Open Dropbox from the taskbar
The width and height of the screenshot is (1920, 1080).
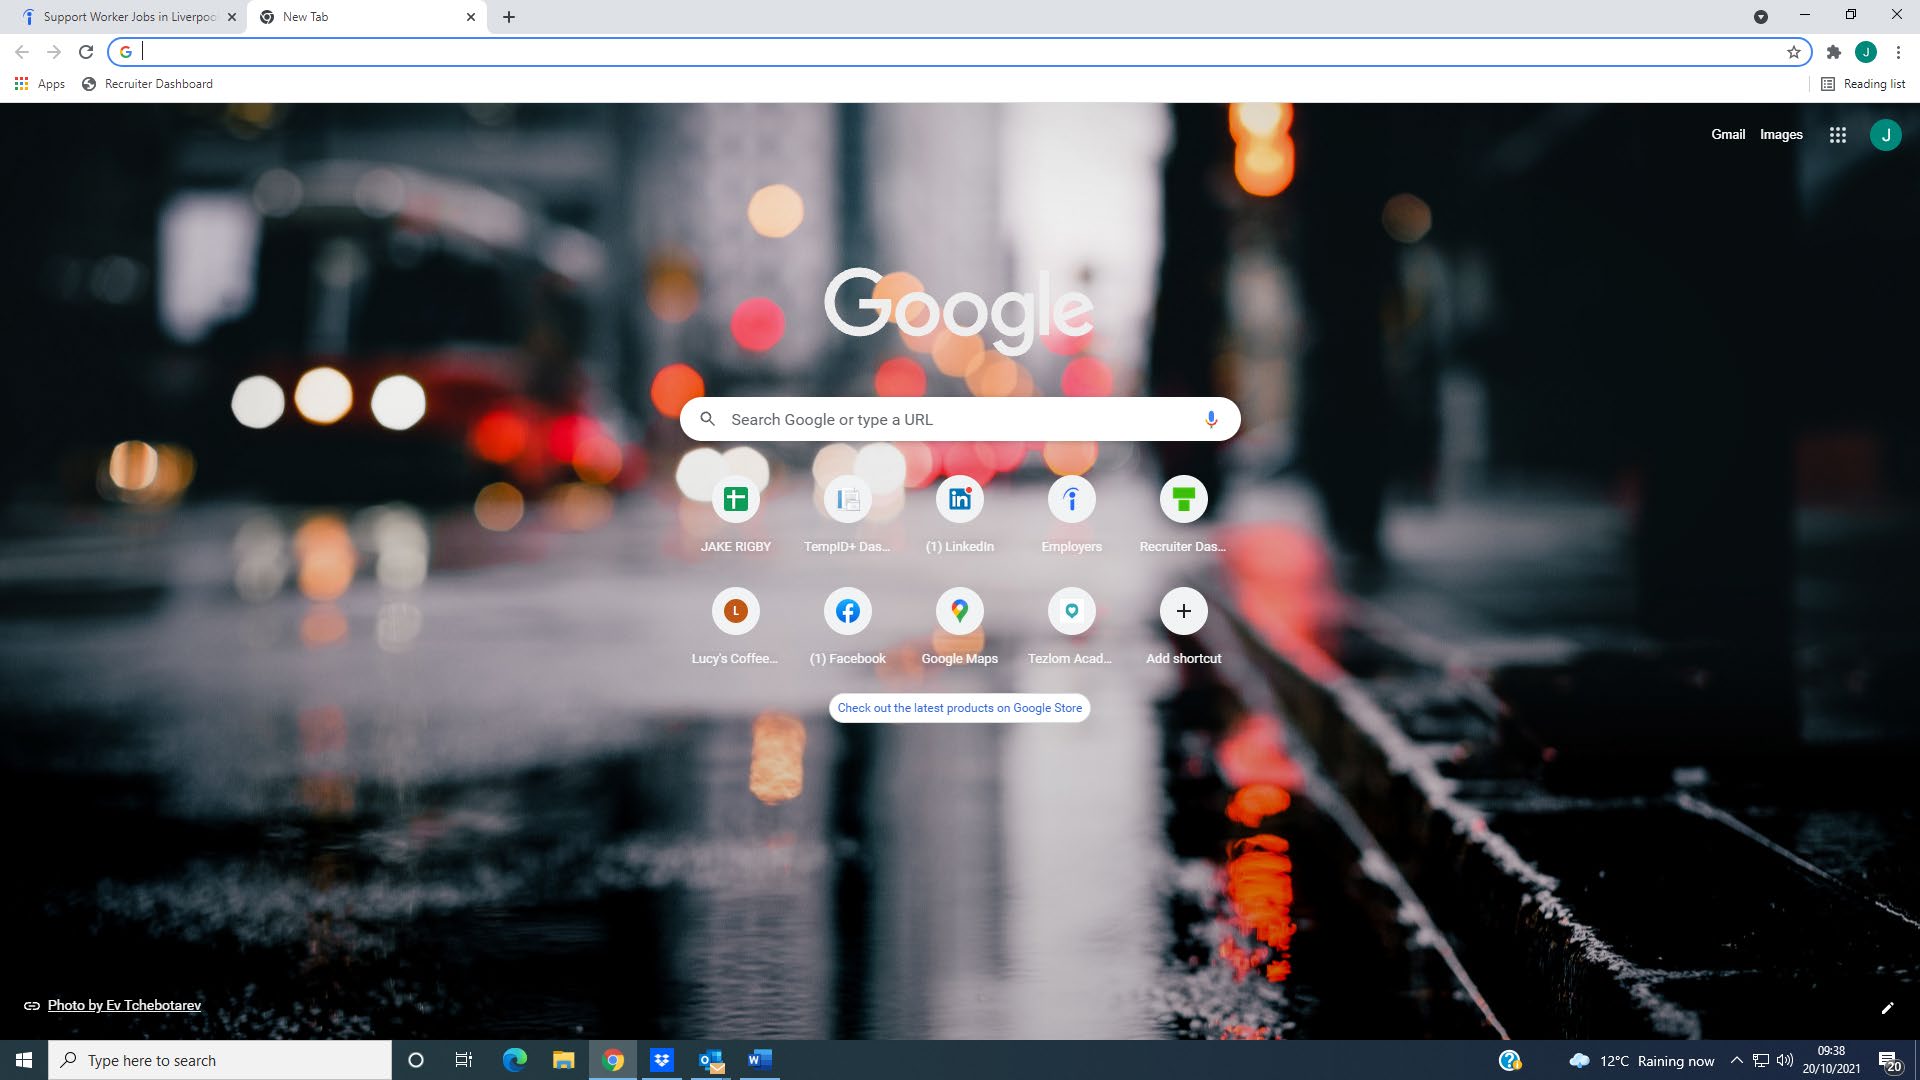(x=661, y=1060)
